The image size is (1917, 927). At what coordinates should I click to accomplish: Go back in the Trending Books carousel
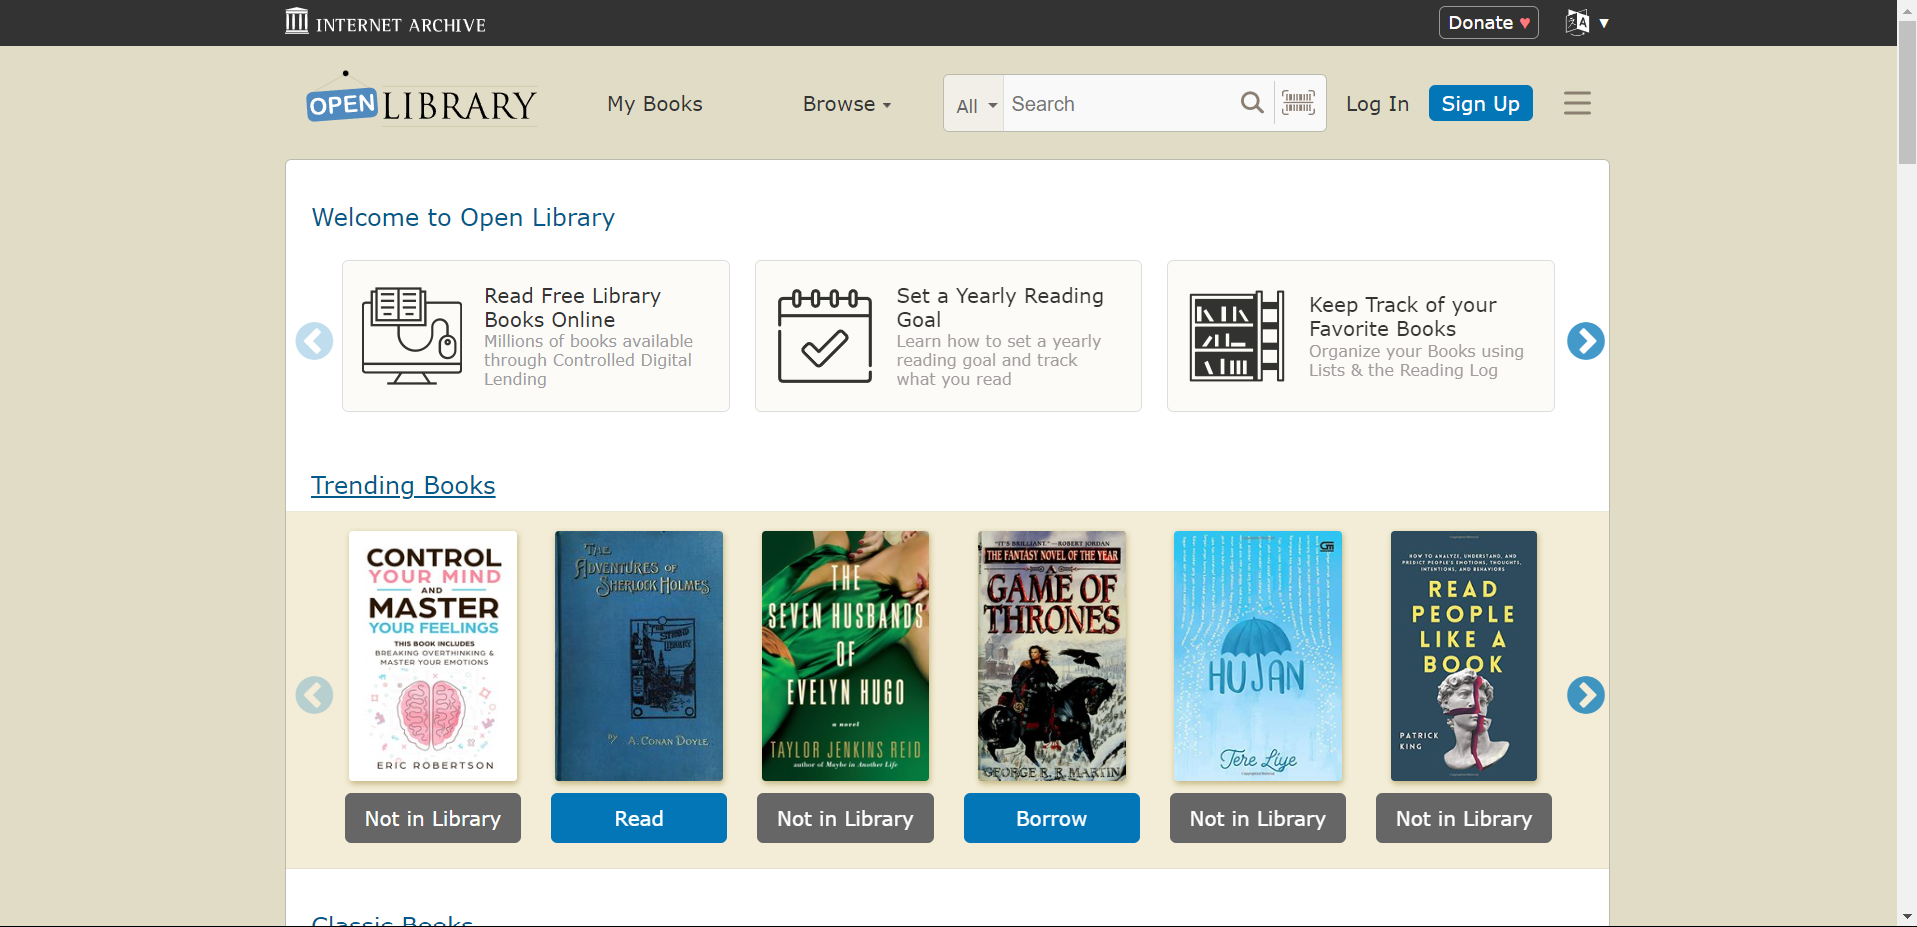[314, 695]
